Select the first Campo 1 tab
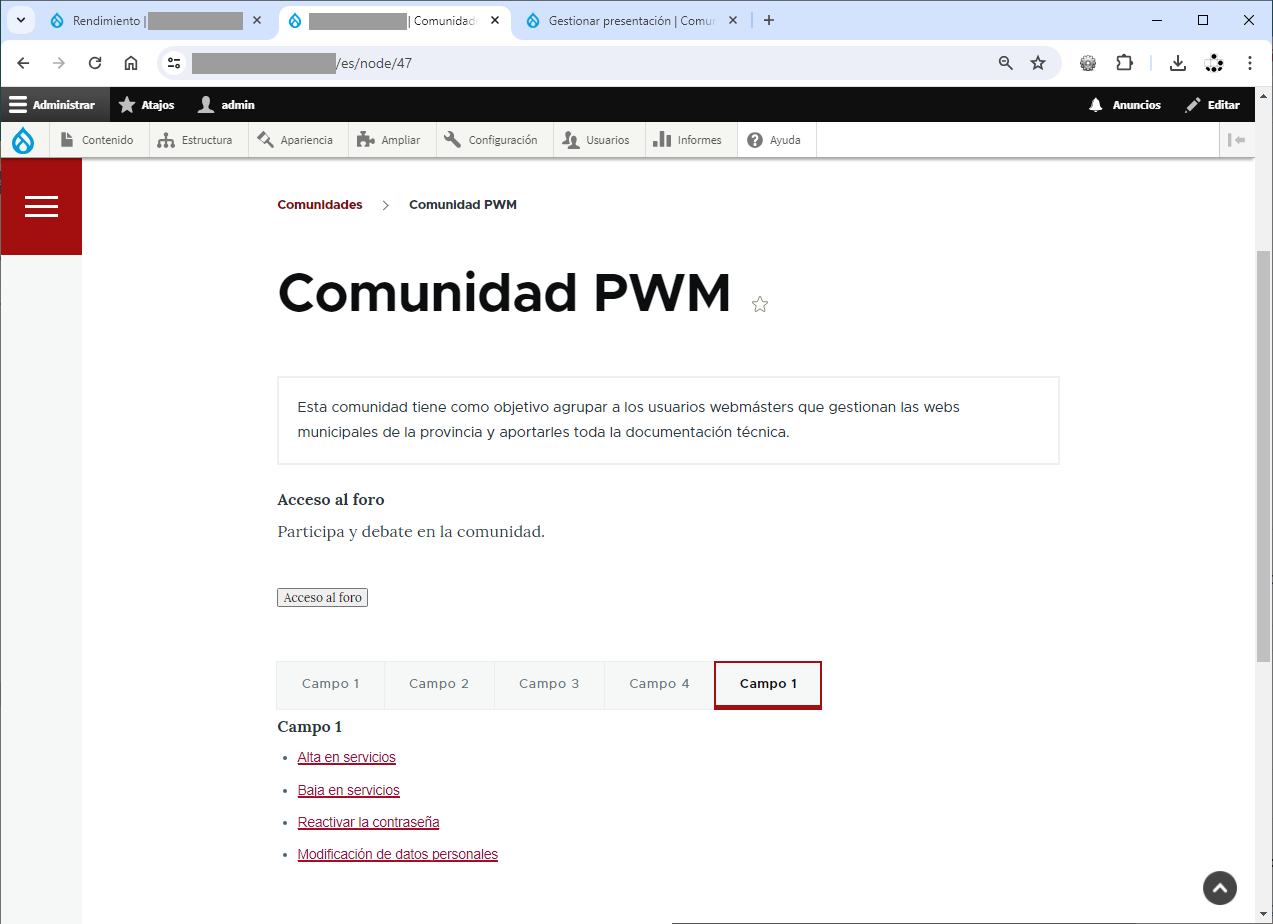Viewport: 1273px width, 924px height. [331, 685]
